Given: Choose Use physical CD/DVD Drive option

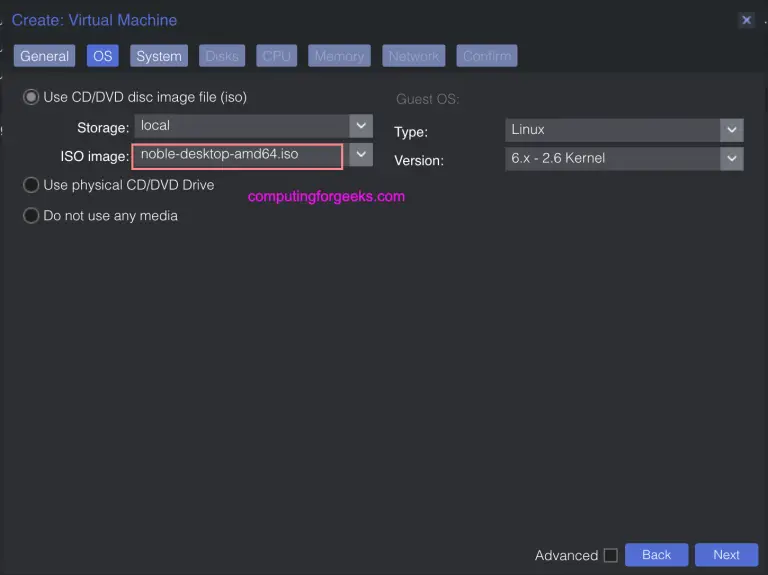Looking at the screenshot, I should point(31,185).
